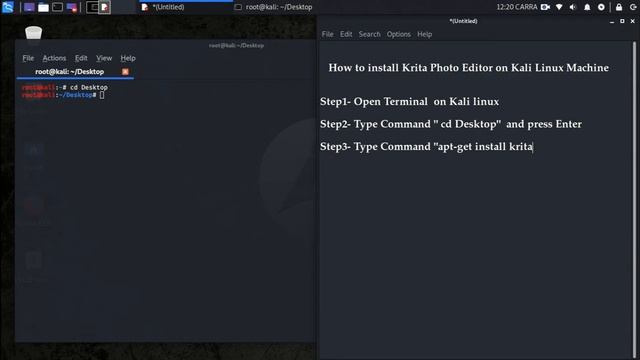Click the clock showing 12:20 in the panel
Viewport: 640px width, 360px height.
click(517, 7)
